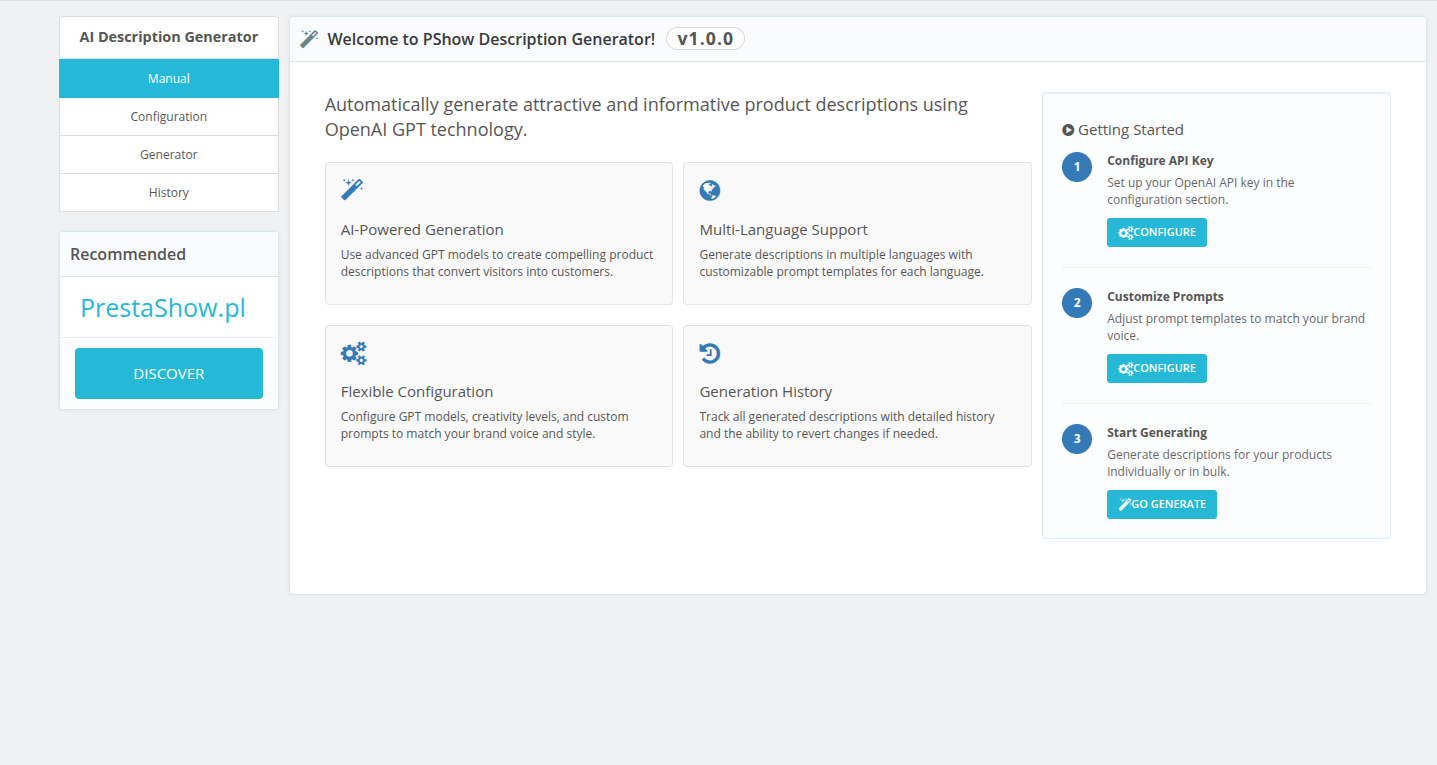Click the Customize Prompts heading
Screen dimensions: 1437x765
pos(1165,296)
